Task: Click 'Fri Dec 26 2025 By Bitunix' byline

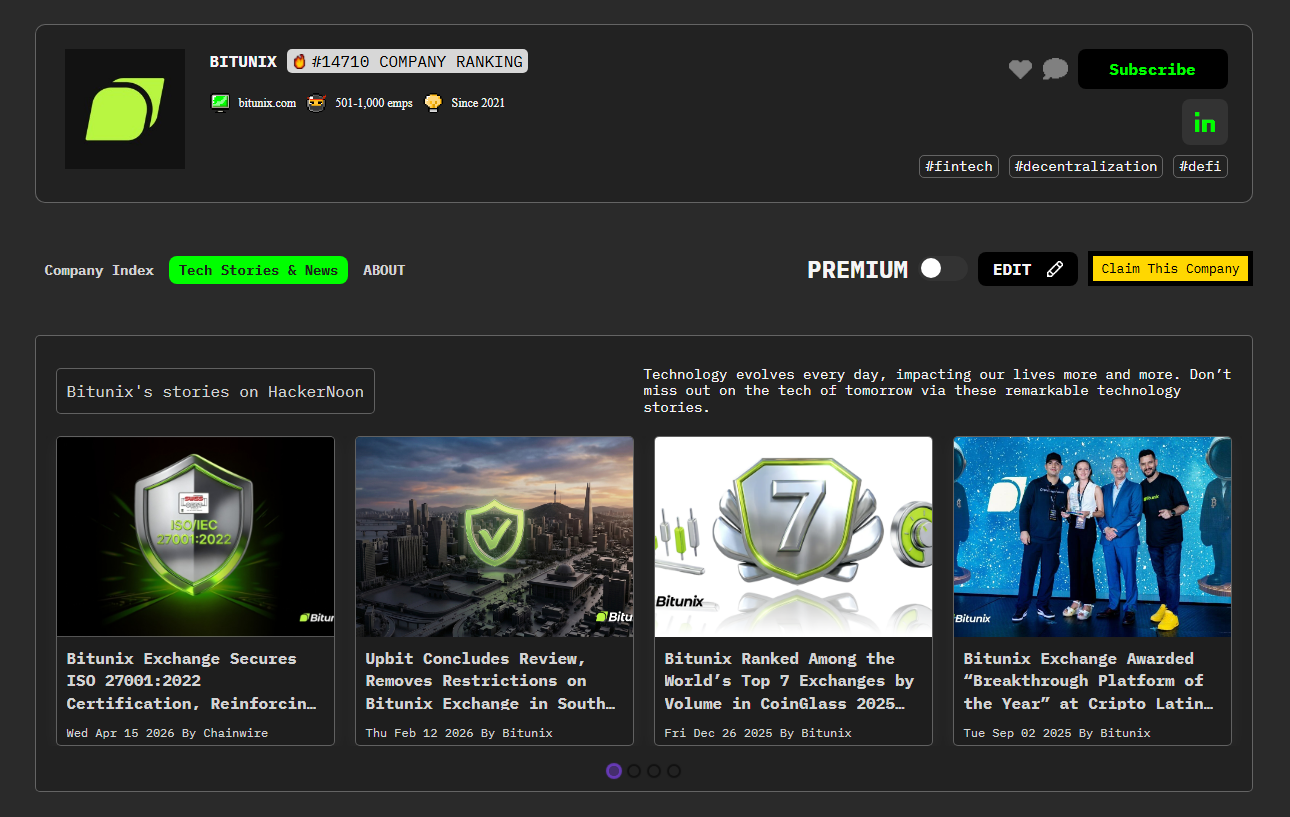Action: coord(758,733)
